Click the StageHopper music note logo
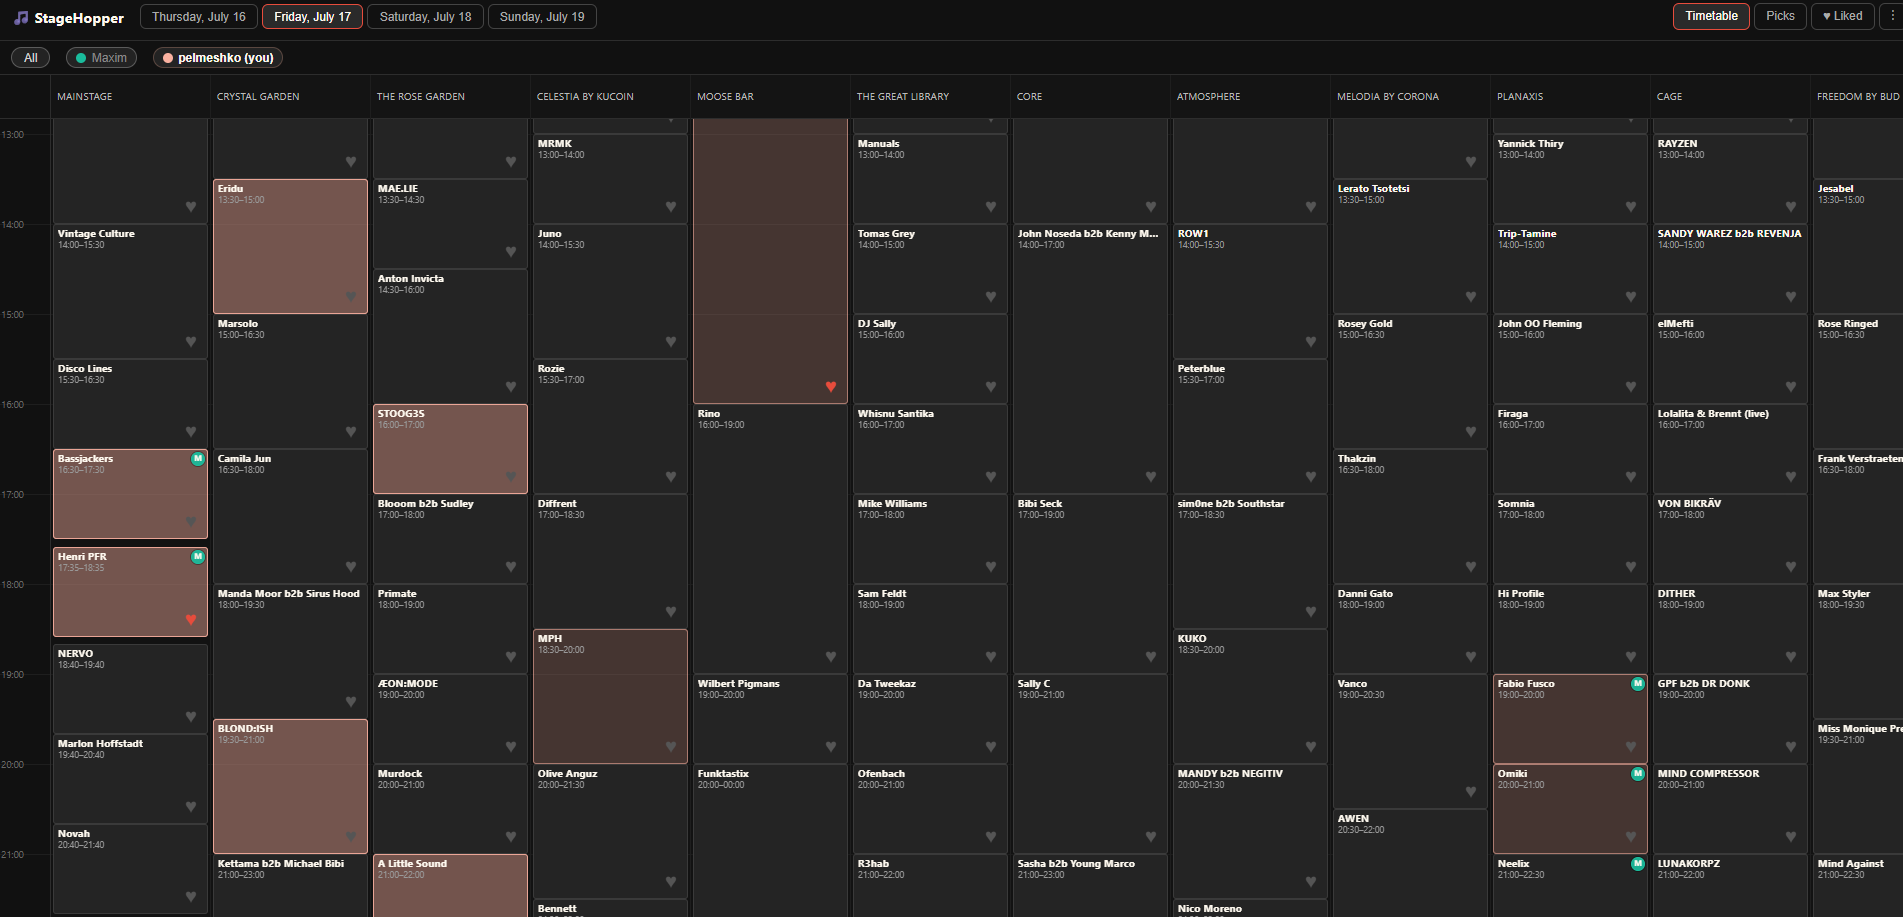1903x917 pixels. [21, 18]
